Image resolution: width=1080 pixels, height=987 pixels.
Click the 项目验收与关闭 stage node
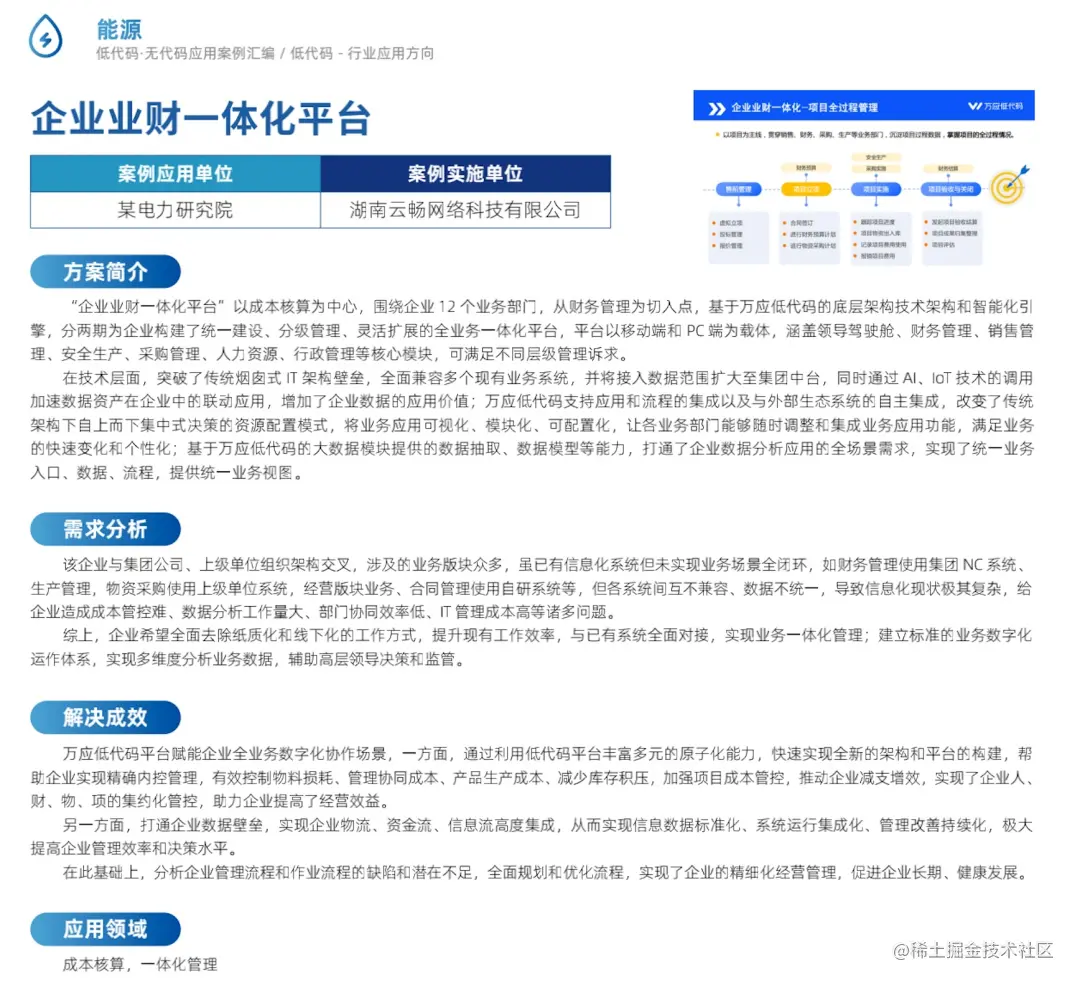[952, 189]
